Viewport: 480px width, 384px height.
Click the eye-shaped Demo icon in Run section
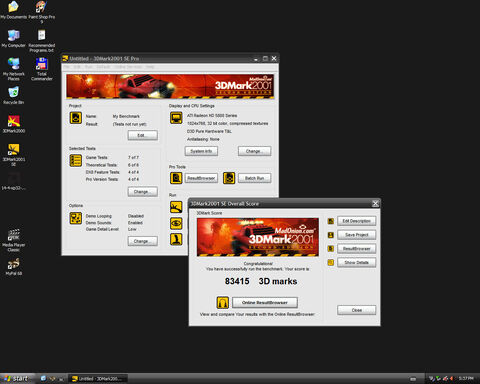[x=176, y=223]
